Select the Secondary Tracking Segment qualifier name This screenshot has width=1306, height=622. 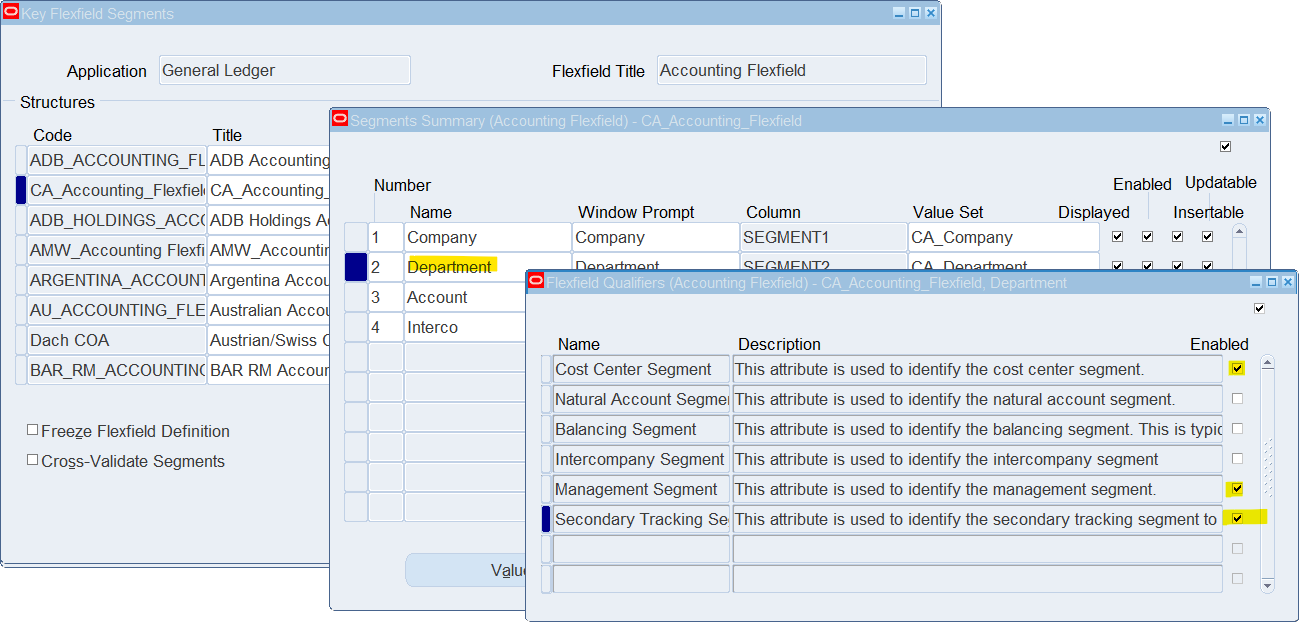point(641,519)
